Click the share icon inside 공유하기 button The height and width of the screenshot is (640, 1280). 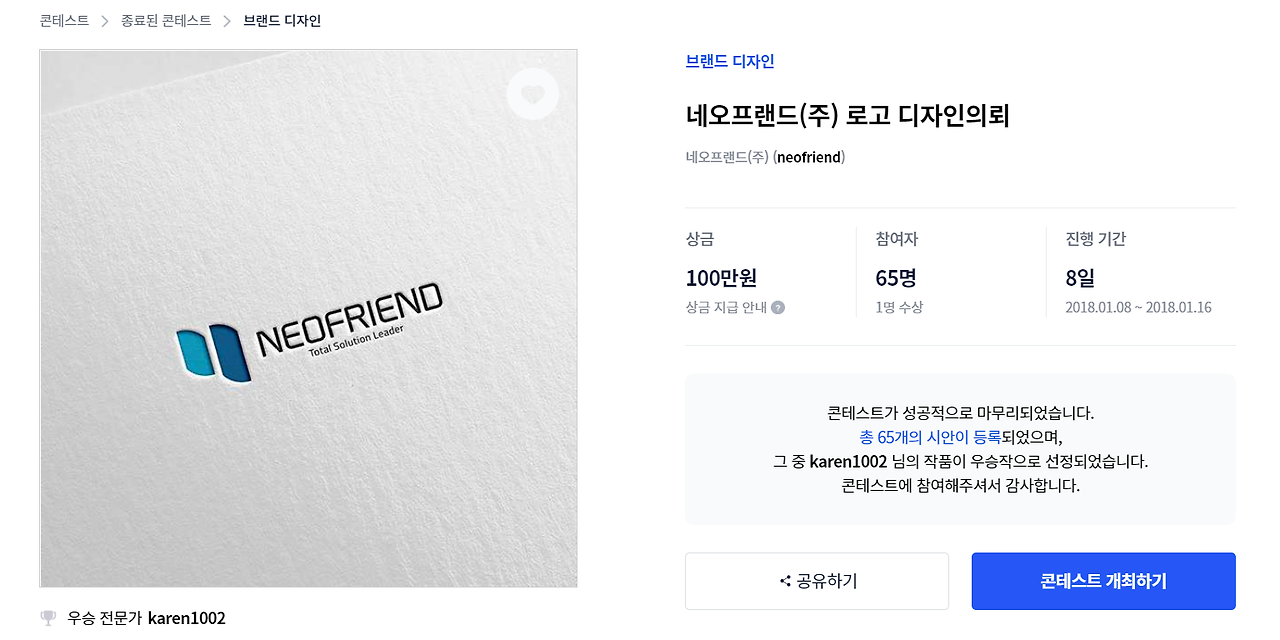[785, 581]
